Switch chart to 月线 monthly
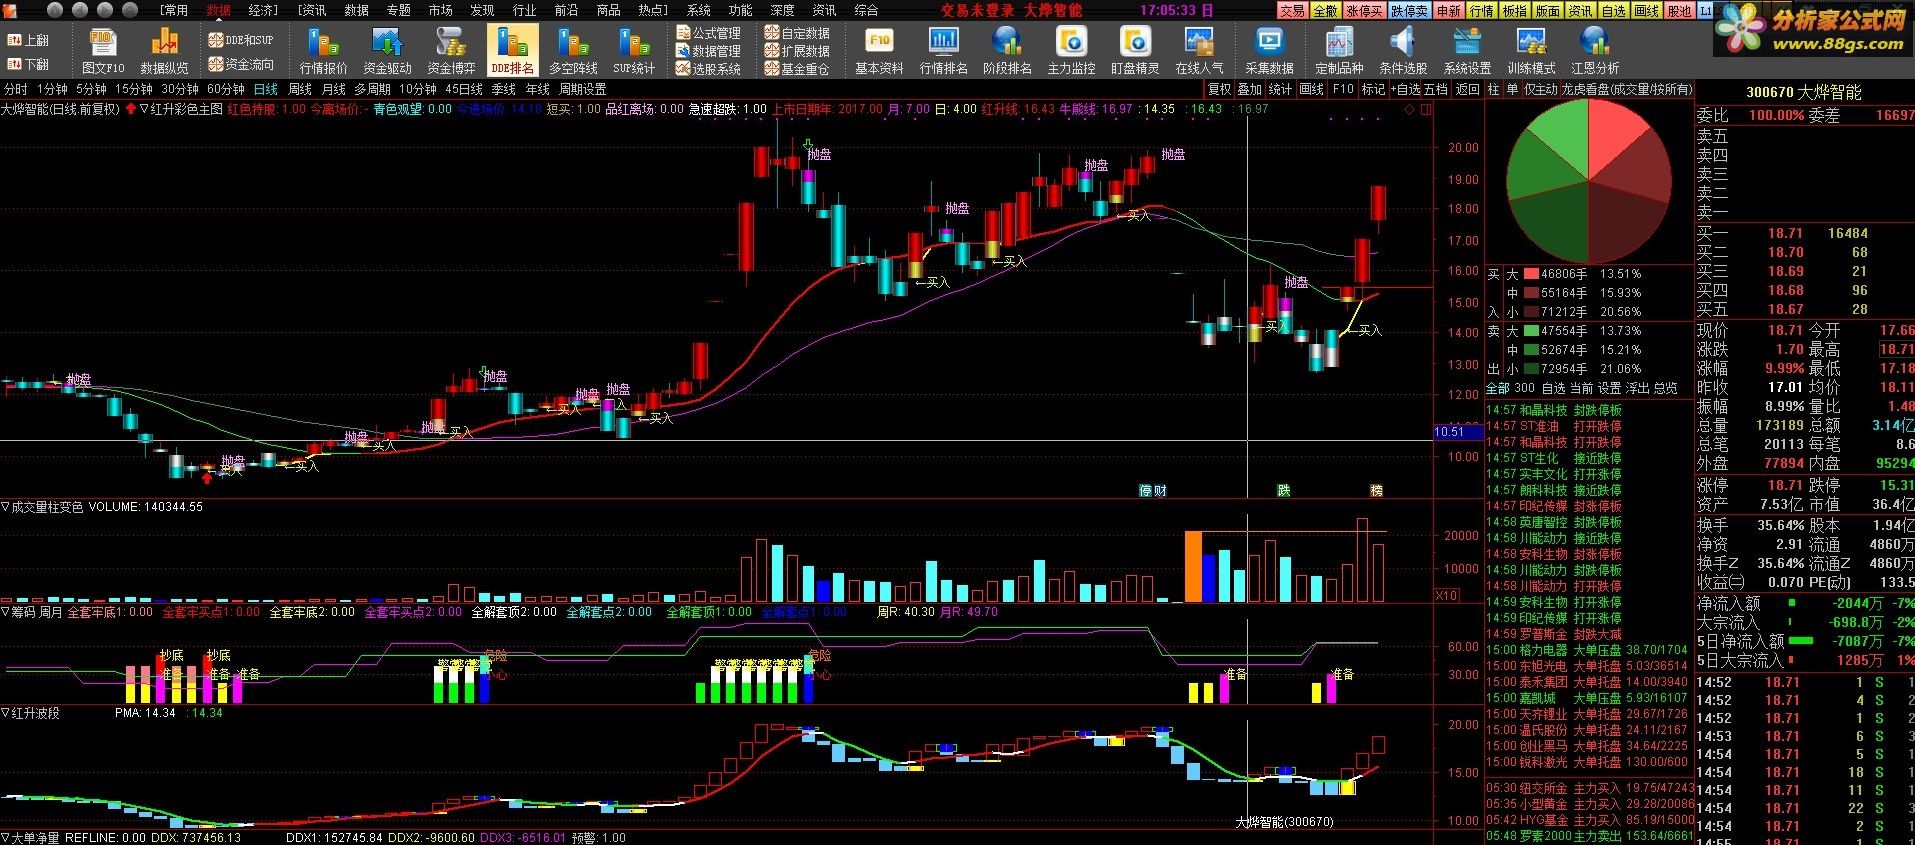Image resolution: width=1915 pixels, height=845 pixels. [x=333, y=89]
